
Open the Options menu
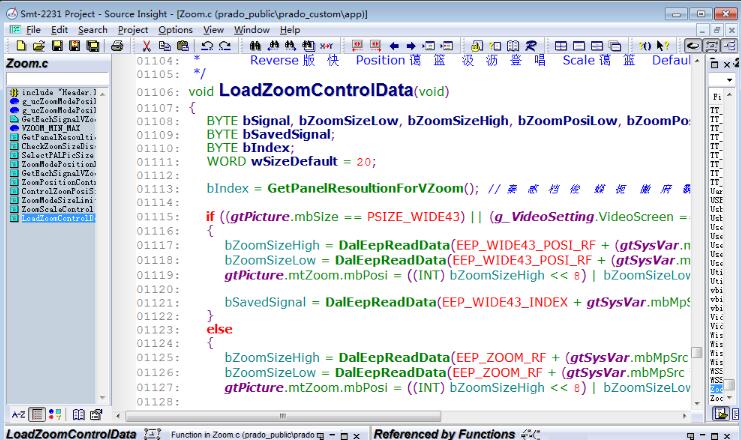[175, 31]
